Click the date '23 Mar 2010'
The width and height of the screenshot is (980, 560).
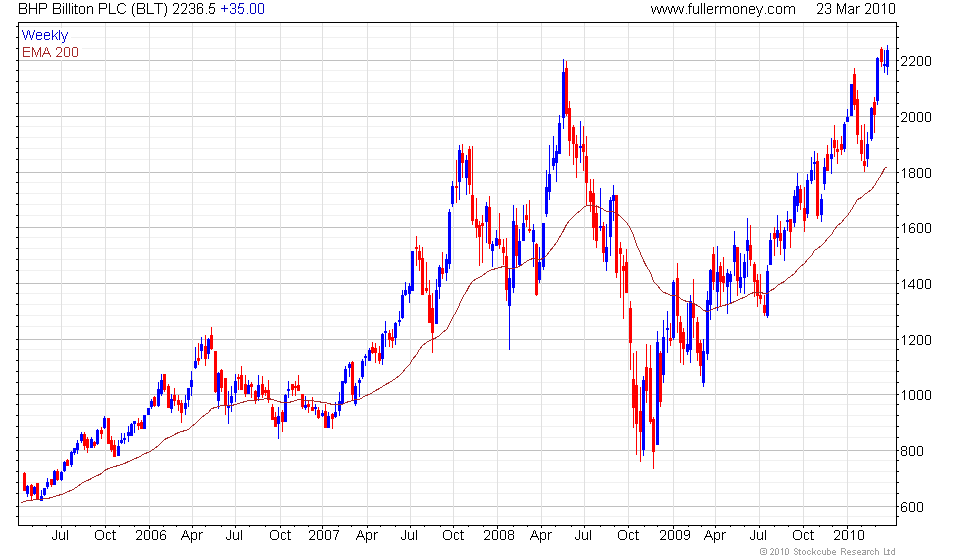pyautogui.click(x=856, y=9)
